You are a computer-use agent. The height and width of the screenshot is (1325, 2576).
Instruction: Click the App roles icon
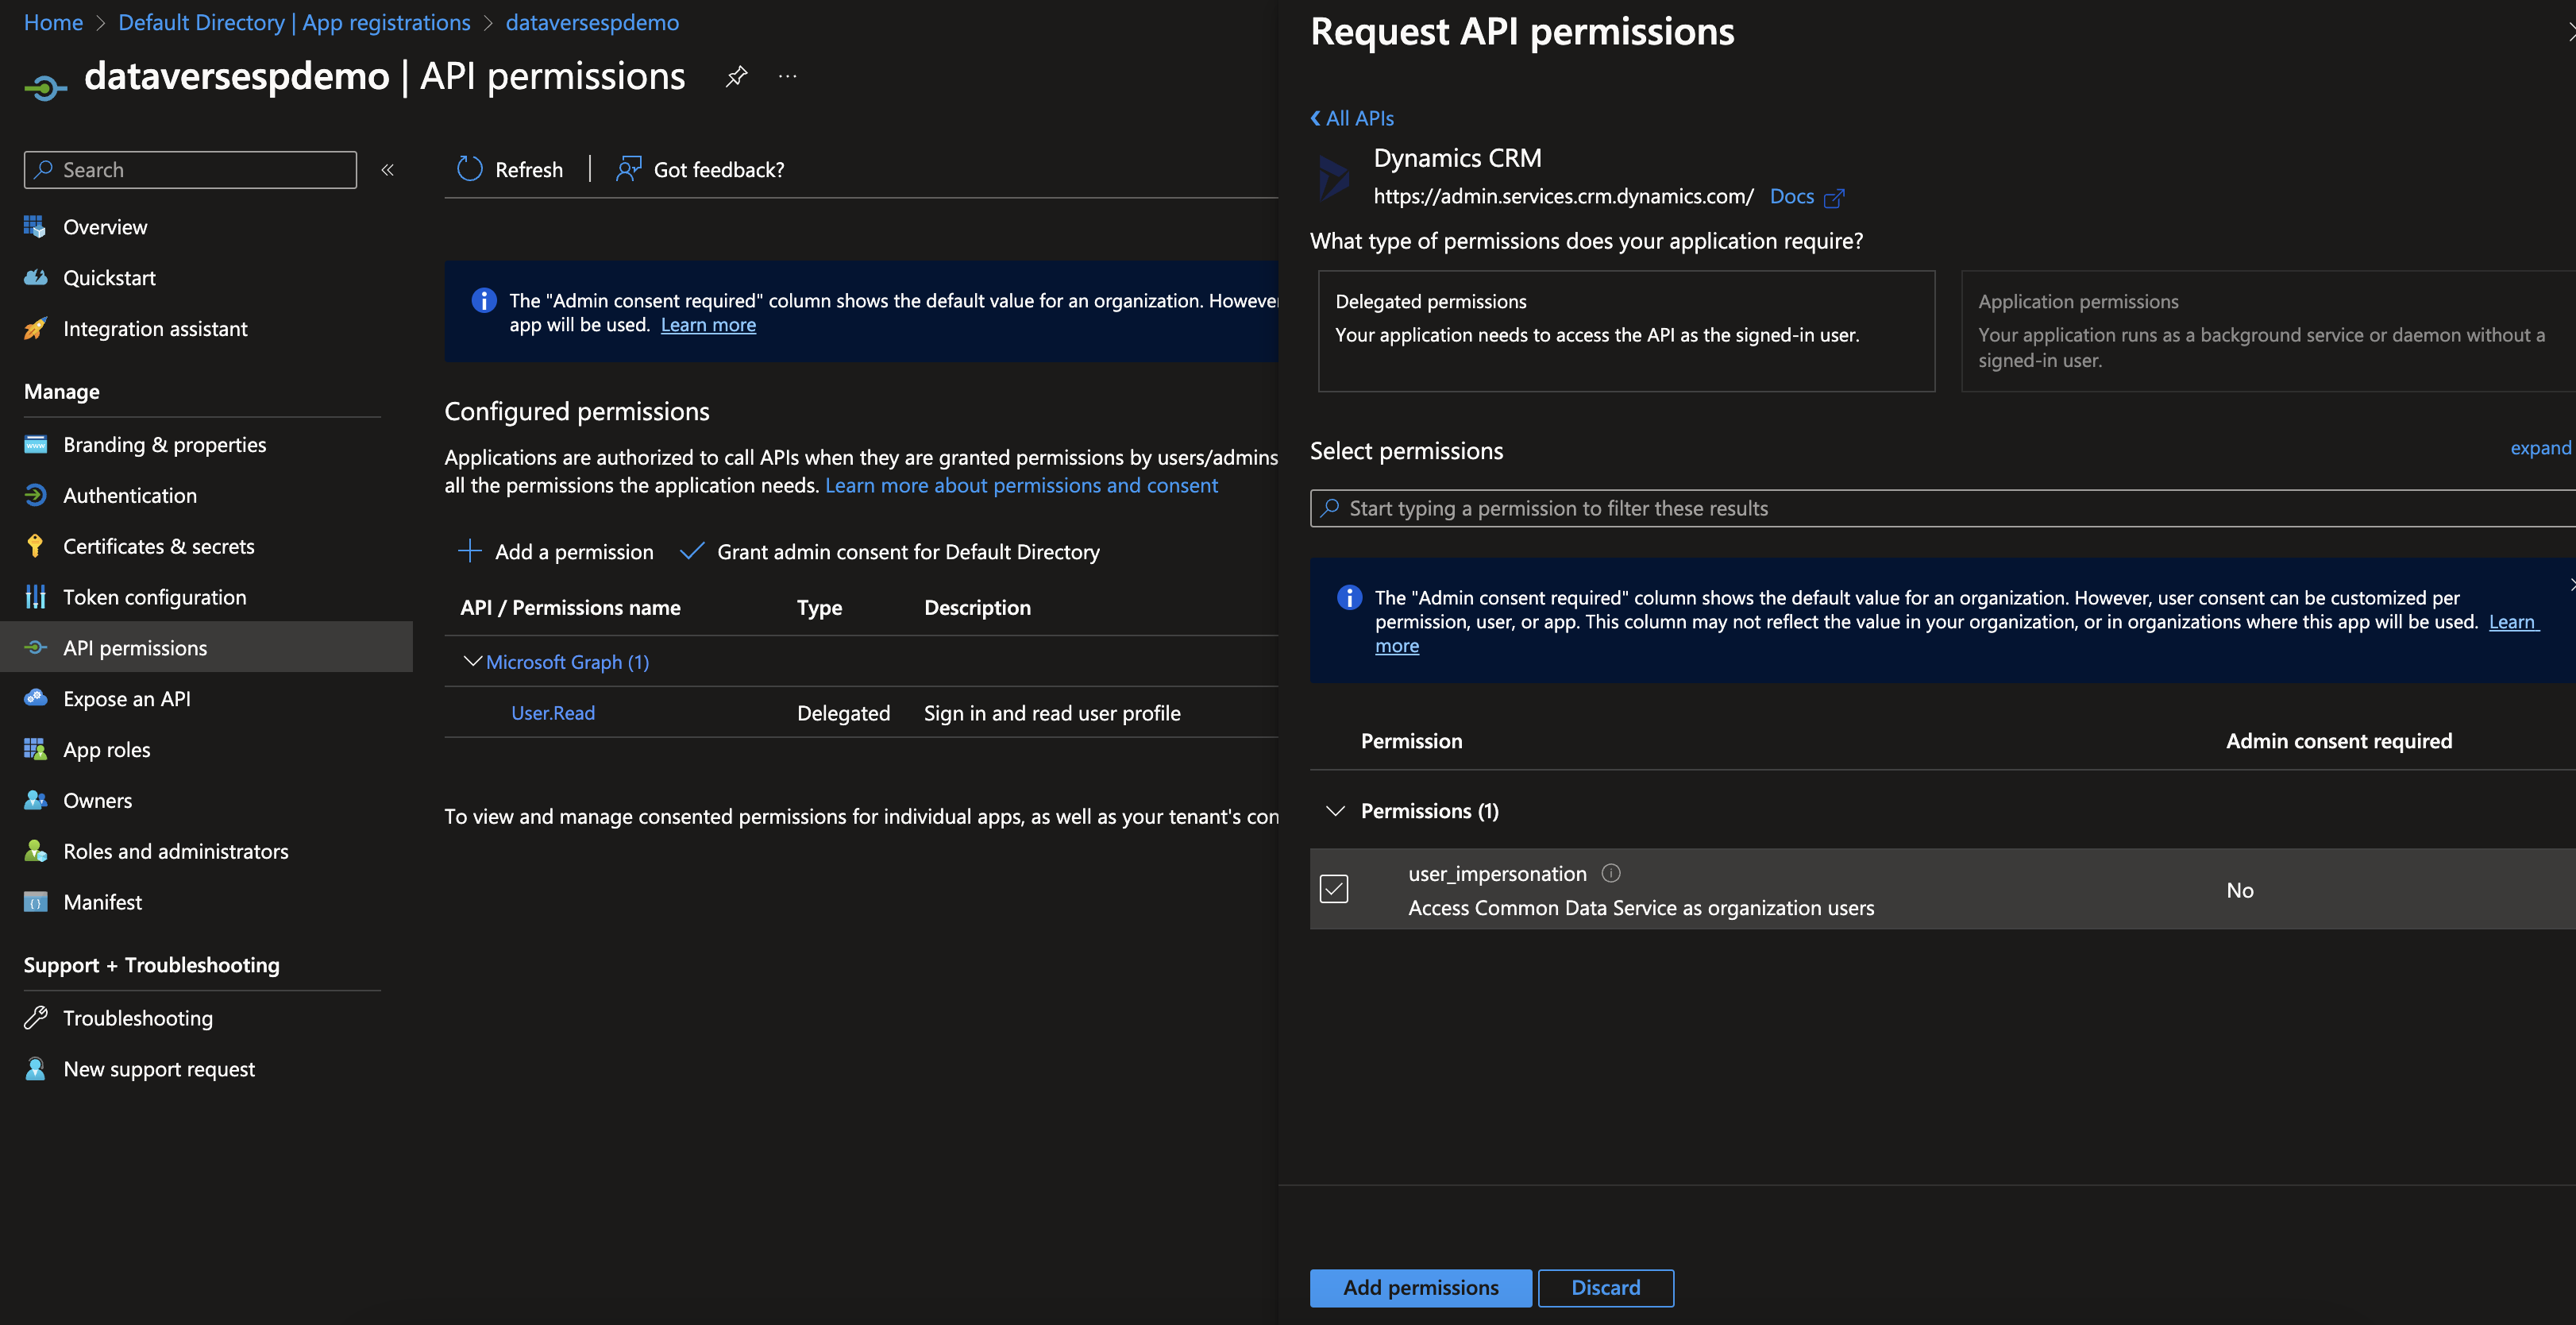[35, 749]
